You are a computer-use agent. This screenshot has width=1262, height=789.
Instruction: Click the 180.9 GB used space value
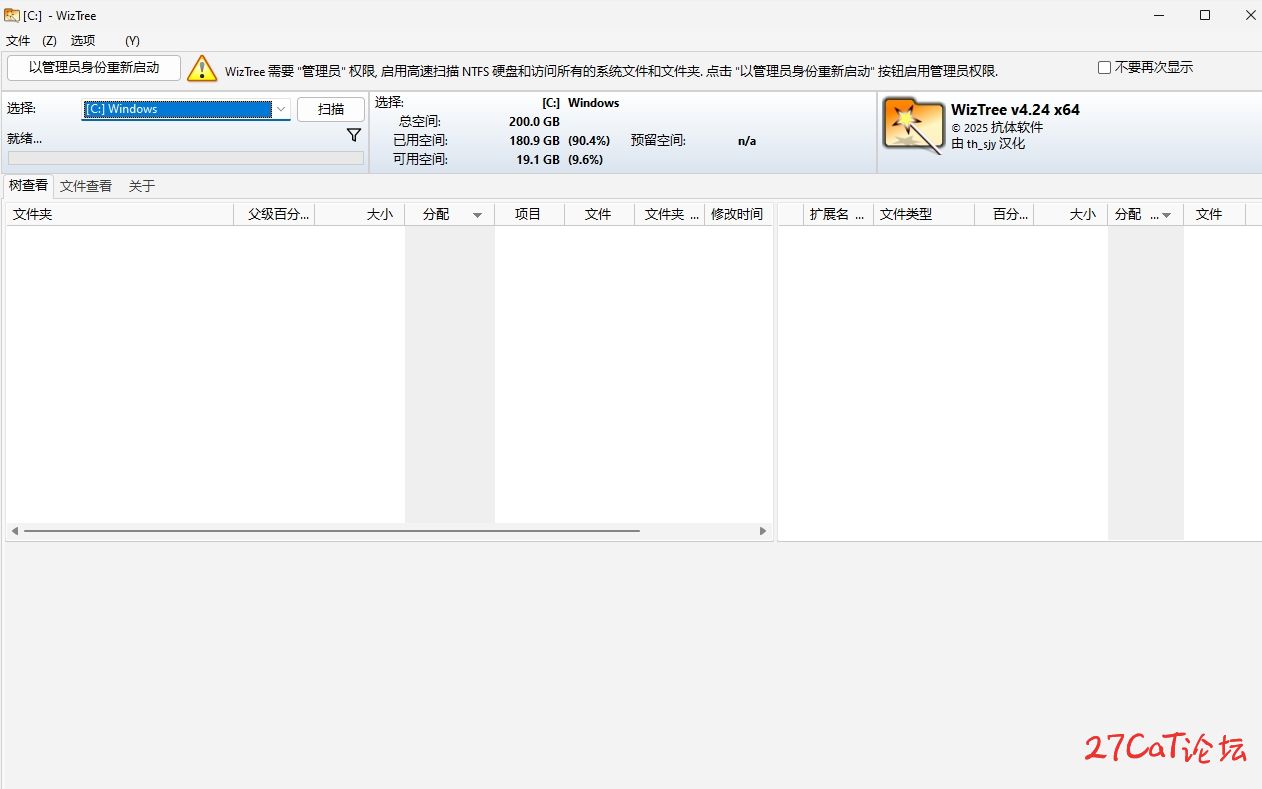534,140
